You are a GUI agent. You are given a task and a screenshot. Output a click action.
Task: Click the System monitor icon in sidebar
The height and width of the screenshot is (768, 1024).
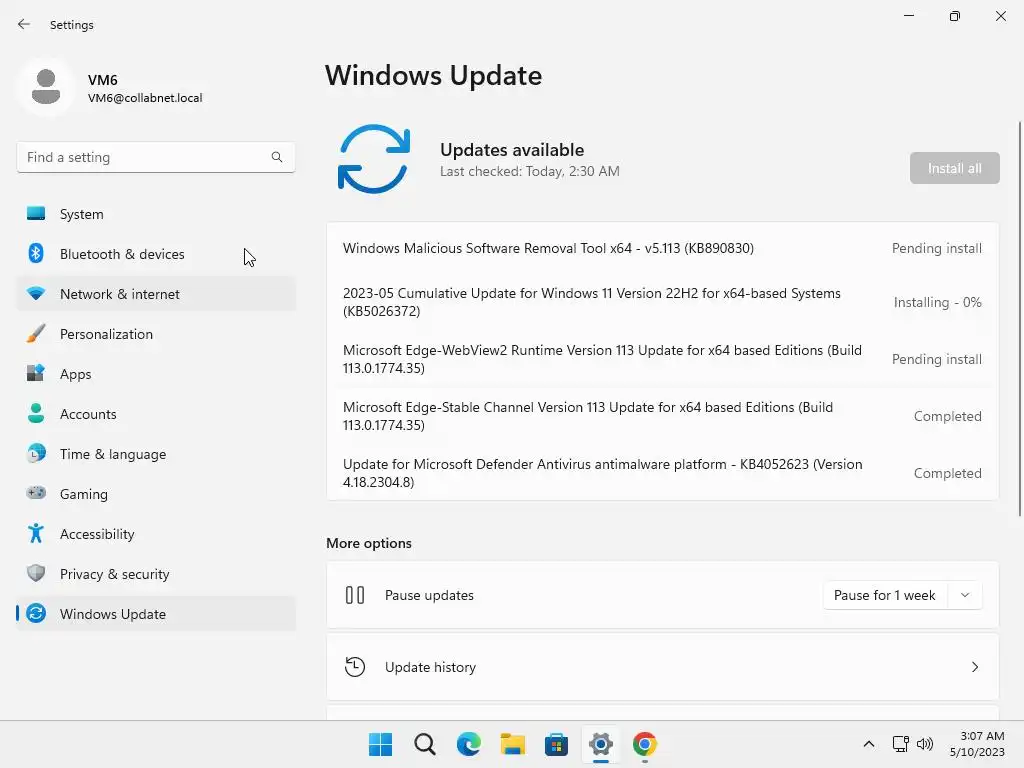(x=36, y=214)
